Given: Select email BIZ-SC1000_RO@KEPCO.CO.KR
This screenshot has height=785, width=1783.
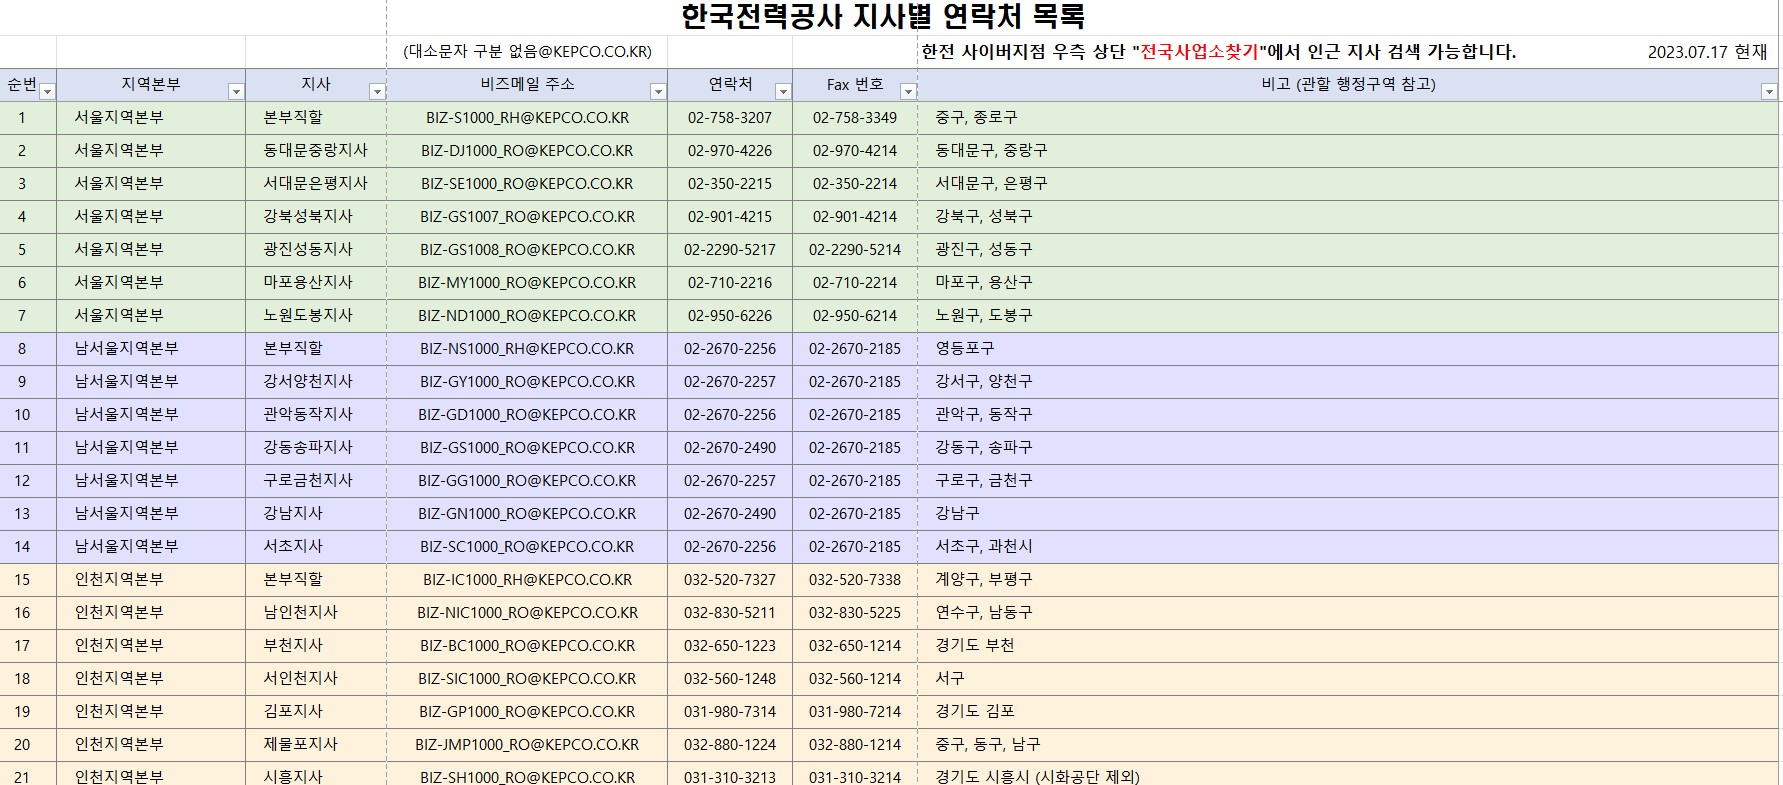Looking at the screenshot, I should [527, 547].
